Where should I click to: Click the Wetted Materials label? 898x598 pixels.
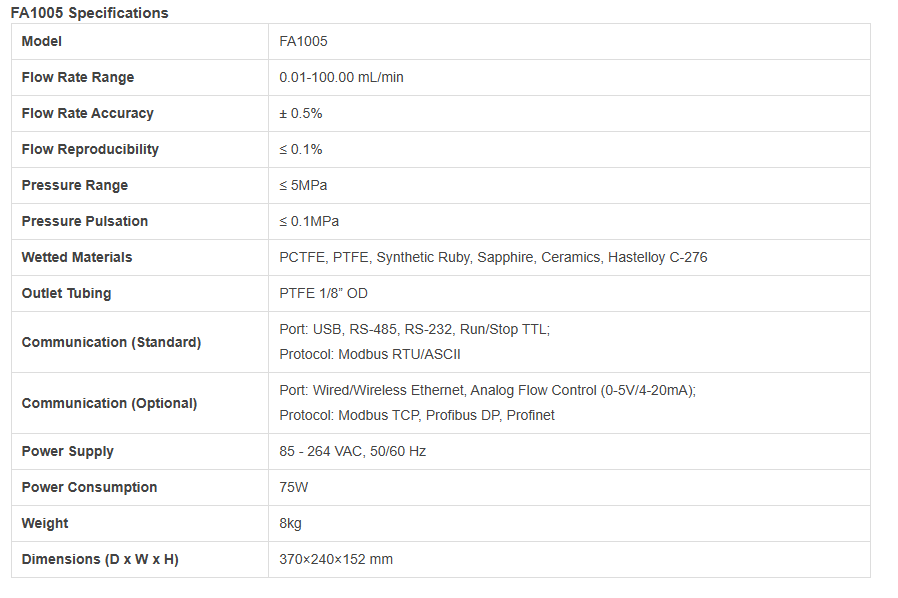77,257
